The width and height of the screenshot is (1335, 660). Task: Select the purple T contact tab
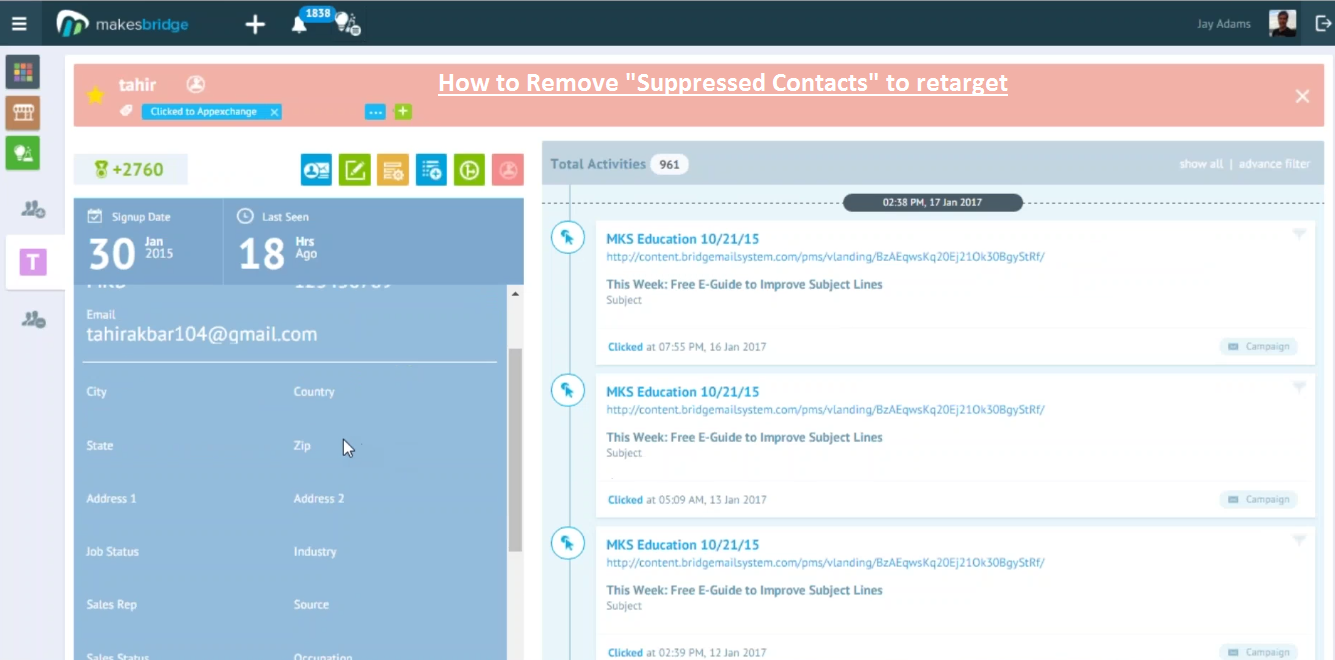34,263
